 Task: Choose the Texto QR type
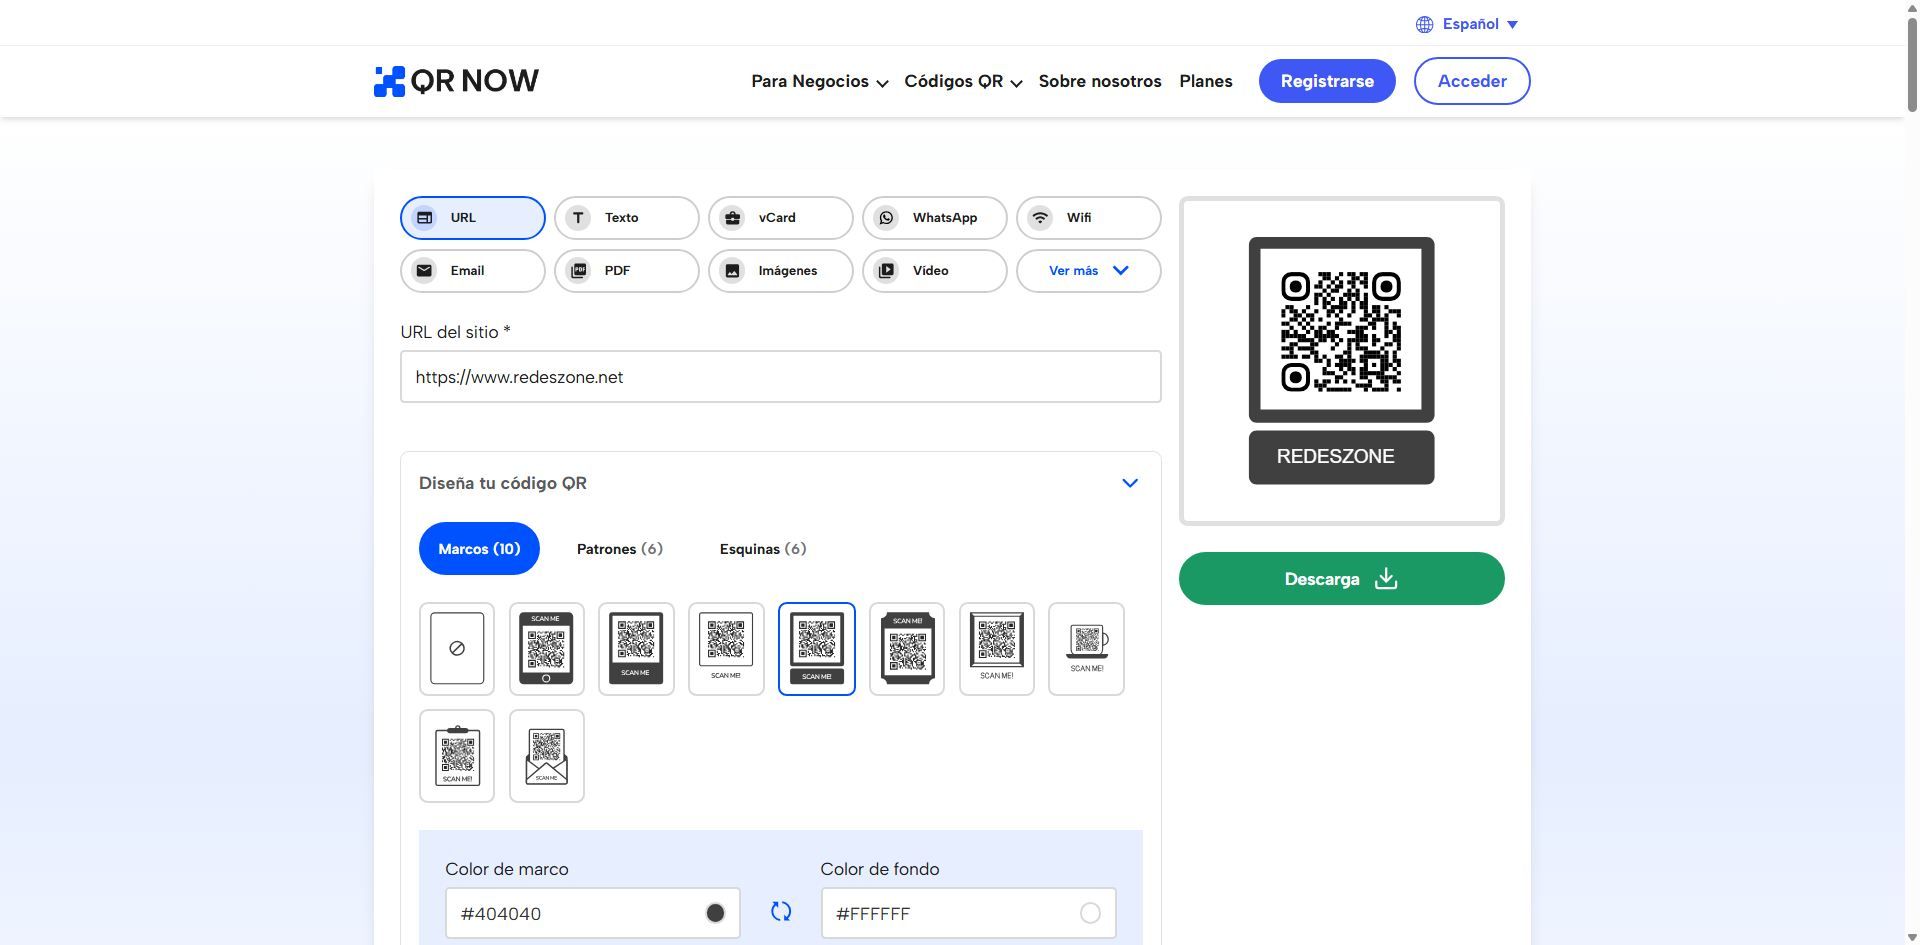point(626,218)
